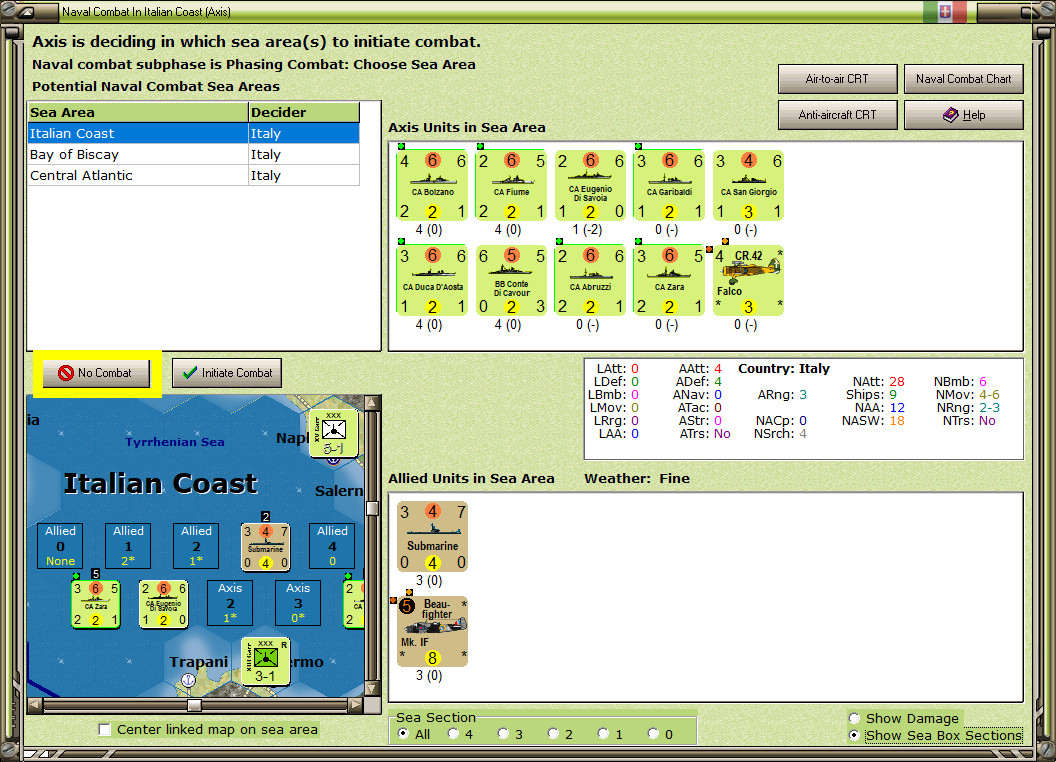Click the map scroll left arrow
The width and height of the screenshot is (1056, 762).
coord(35,705)
